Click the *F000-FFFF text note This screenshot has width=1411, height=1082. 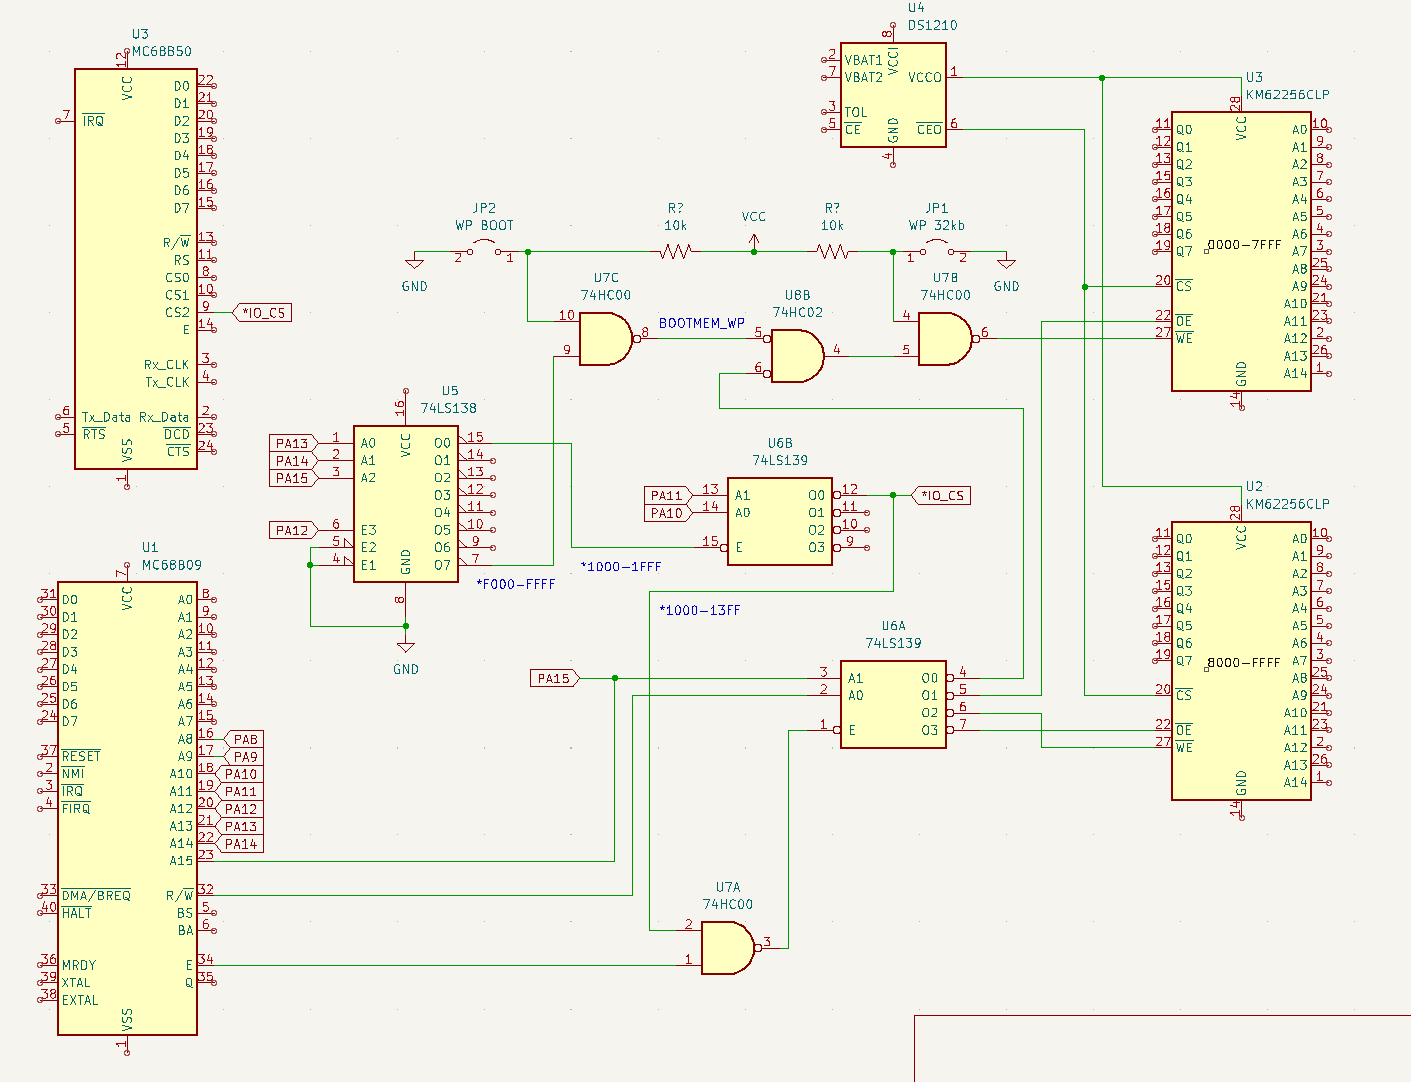[515, 584]
